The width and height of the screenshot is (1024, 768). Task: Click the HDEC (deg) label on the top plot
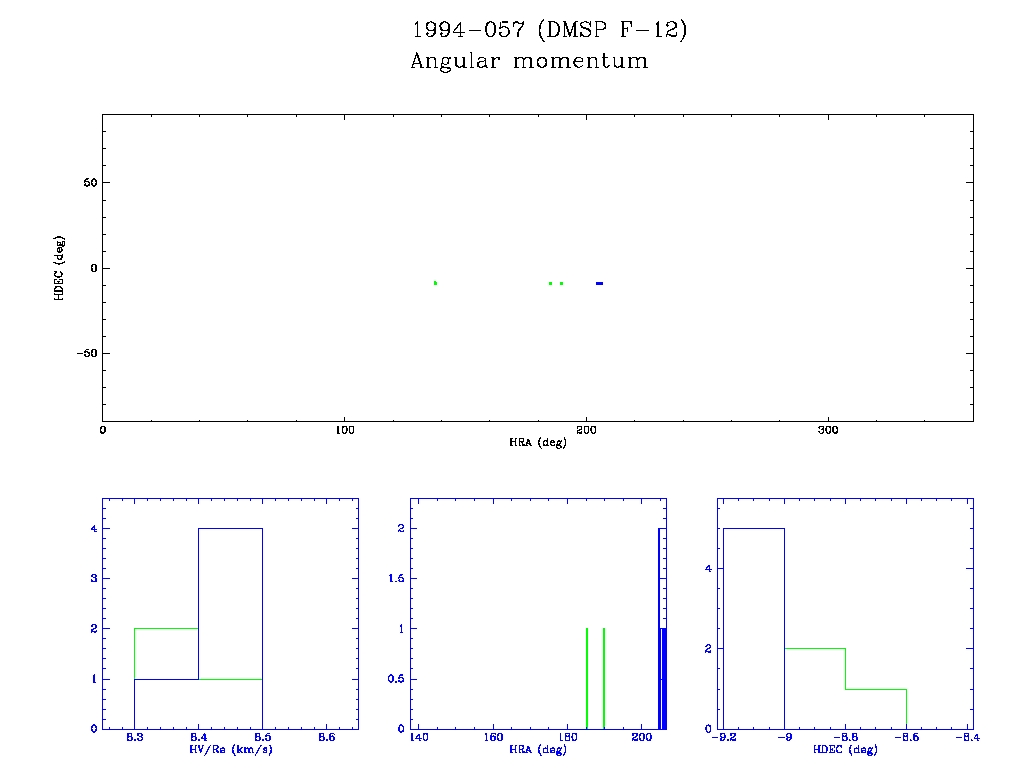click(x=60, y=268)
